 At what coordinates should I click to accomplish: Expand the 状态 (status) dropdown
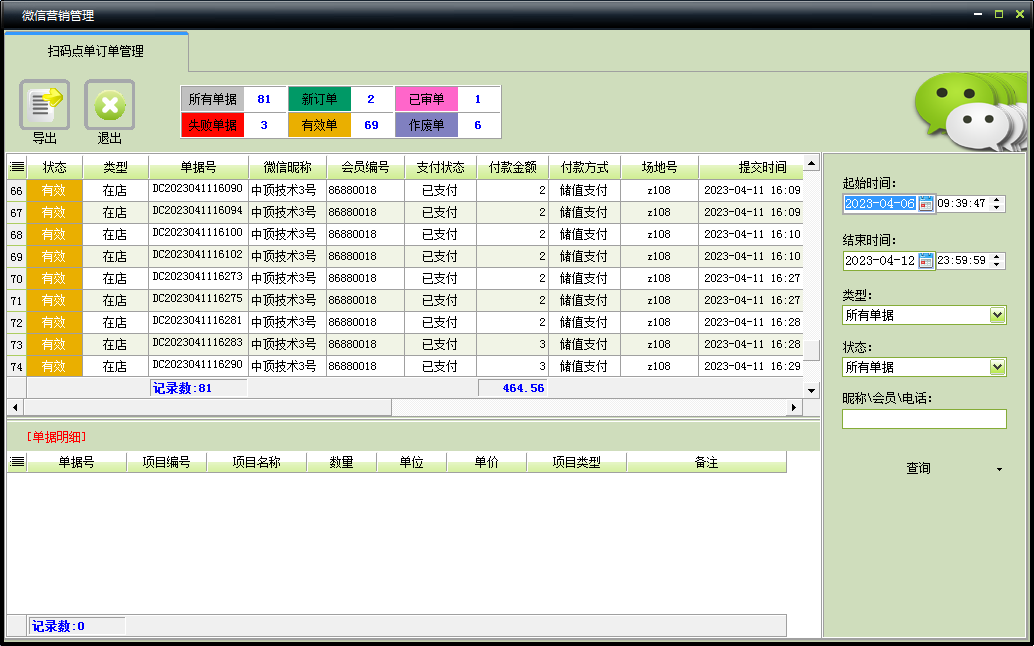pos(997,367)
